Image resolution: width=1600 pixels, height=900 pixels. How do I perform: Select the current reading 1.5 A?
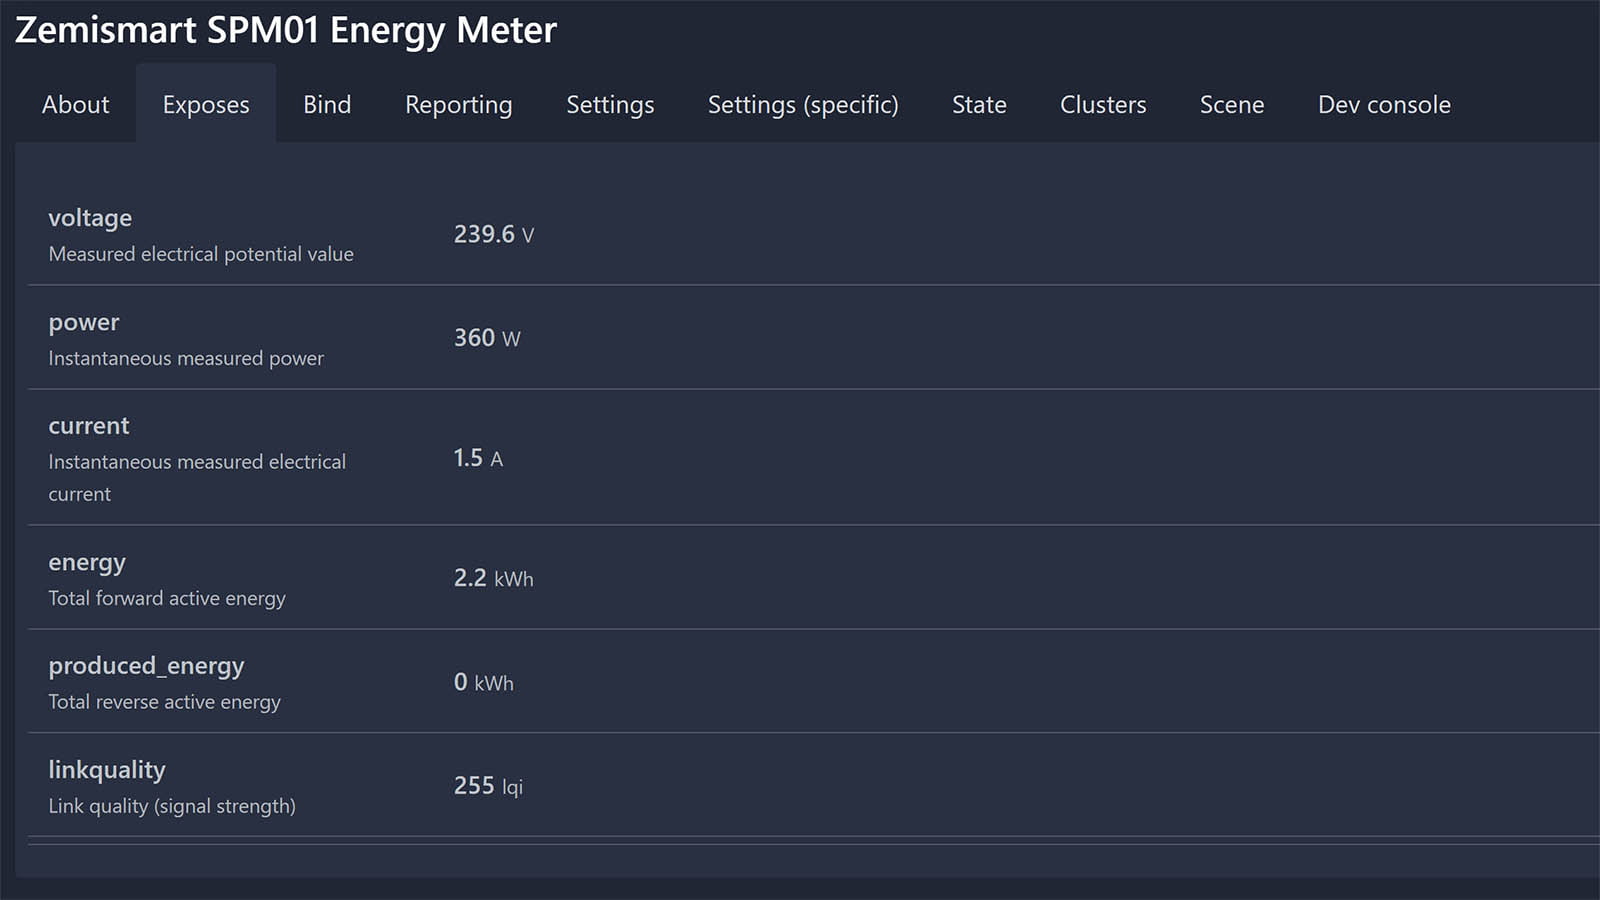tap(477, 458)
